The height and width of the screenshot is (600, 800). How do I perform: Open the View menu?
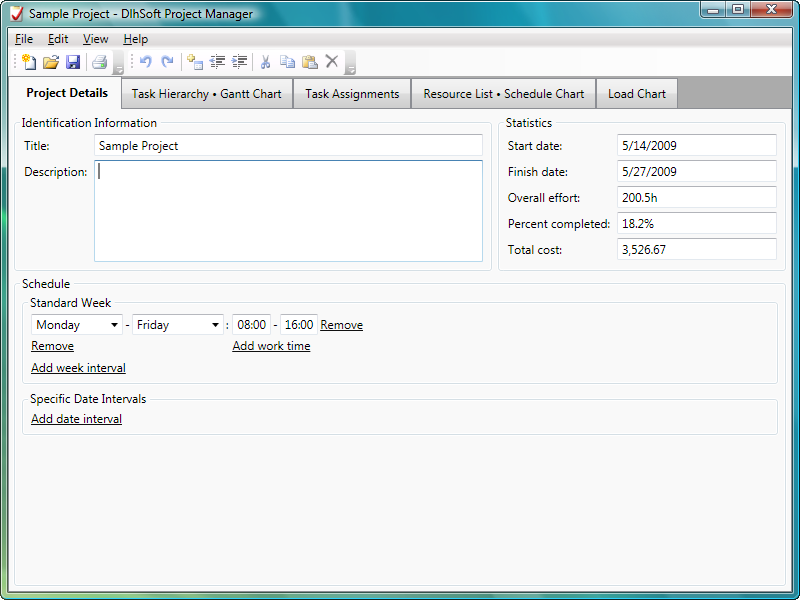(95, 39)
